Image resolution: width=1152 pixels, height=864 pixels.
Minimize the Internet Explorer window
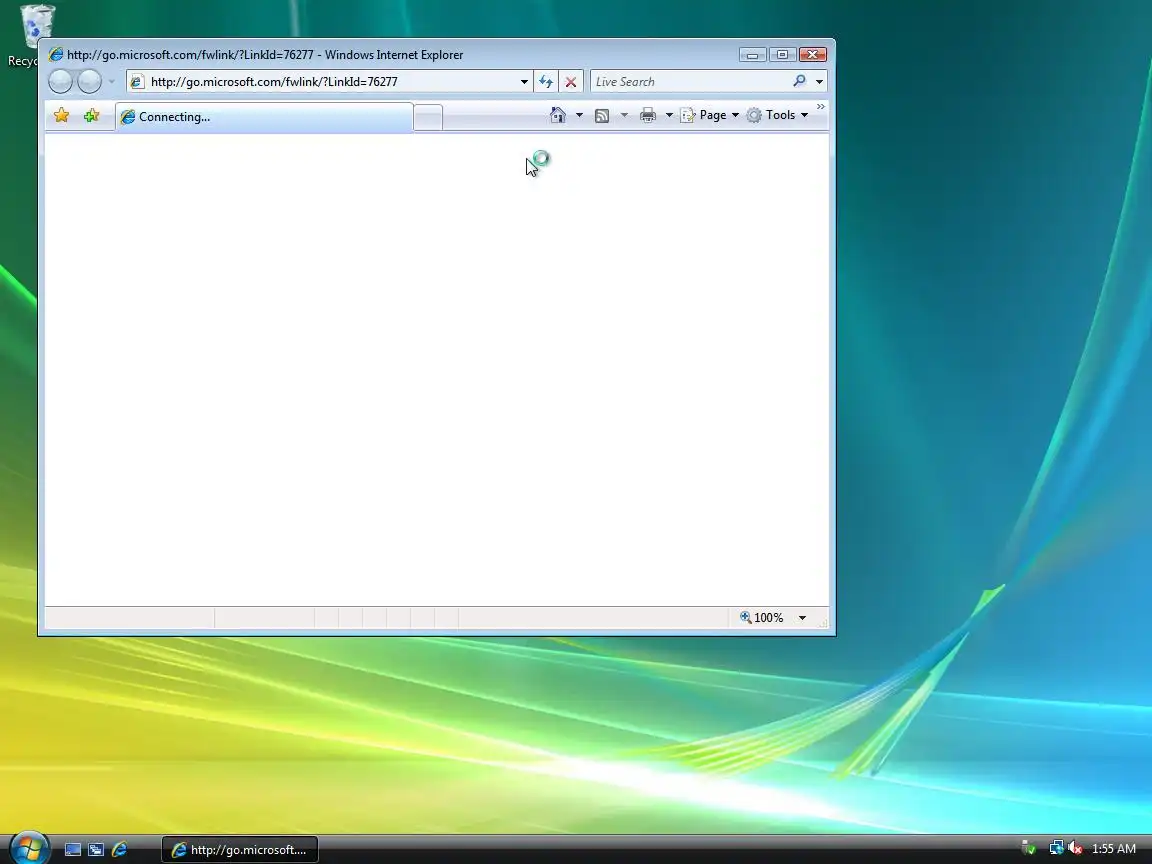[x=752, y=54]
